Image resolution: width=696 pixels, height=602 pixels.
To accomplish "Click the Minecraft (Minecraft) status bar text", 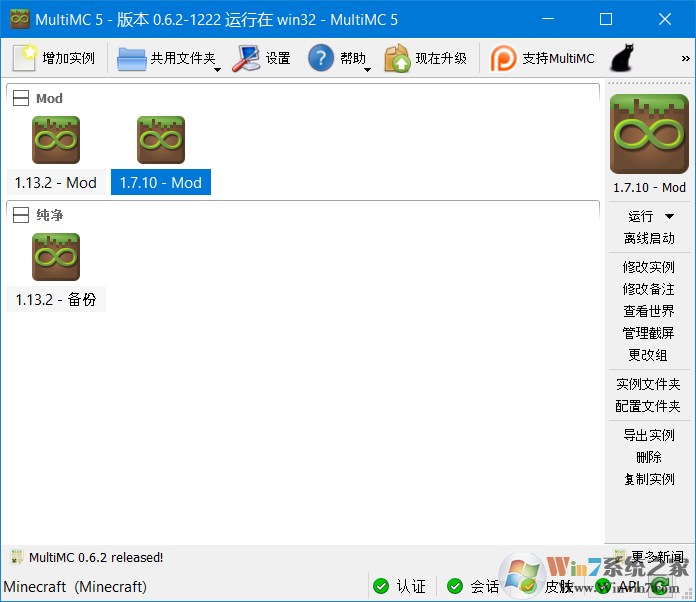I will coord(75,586).
